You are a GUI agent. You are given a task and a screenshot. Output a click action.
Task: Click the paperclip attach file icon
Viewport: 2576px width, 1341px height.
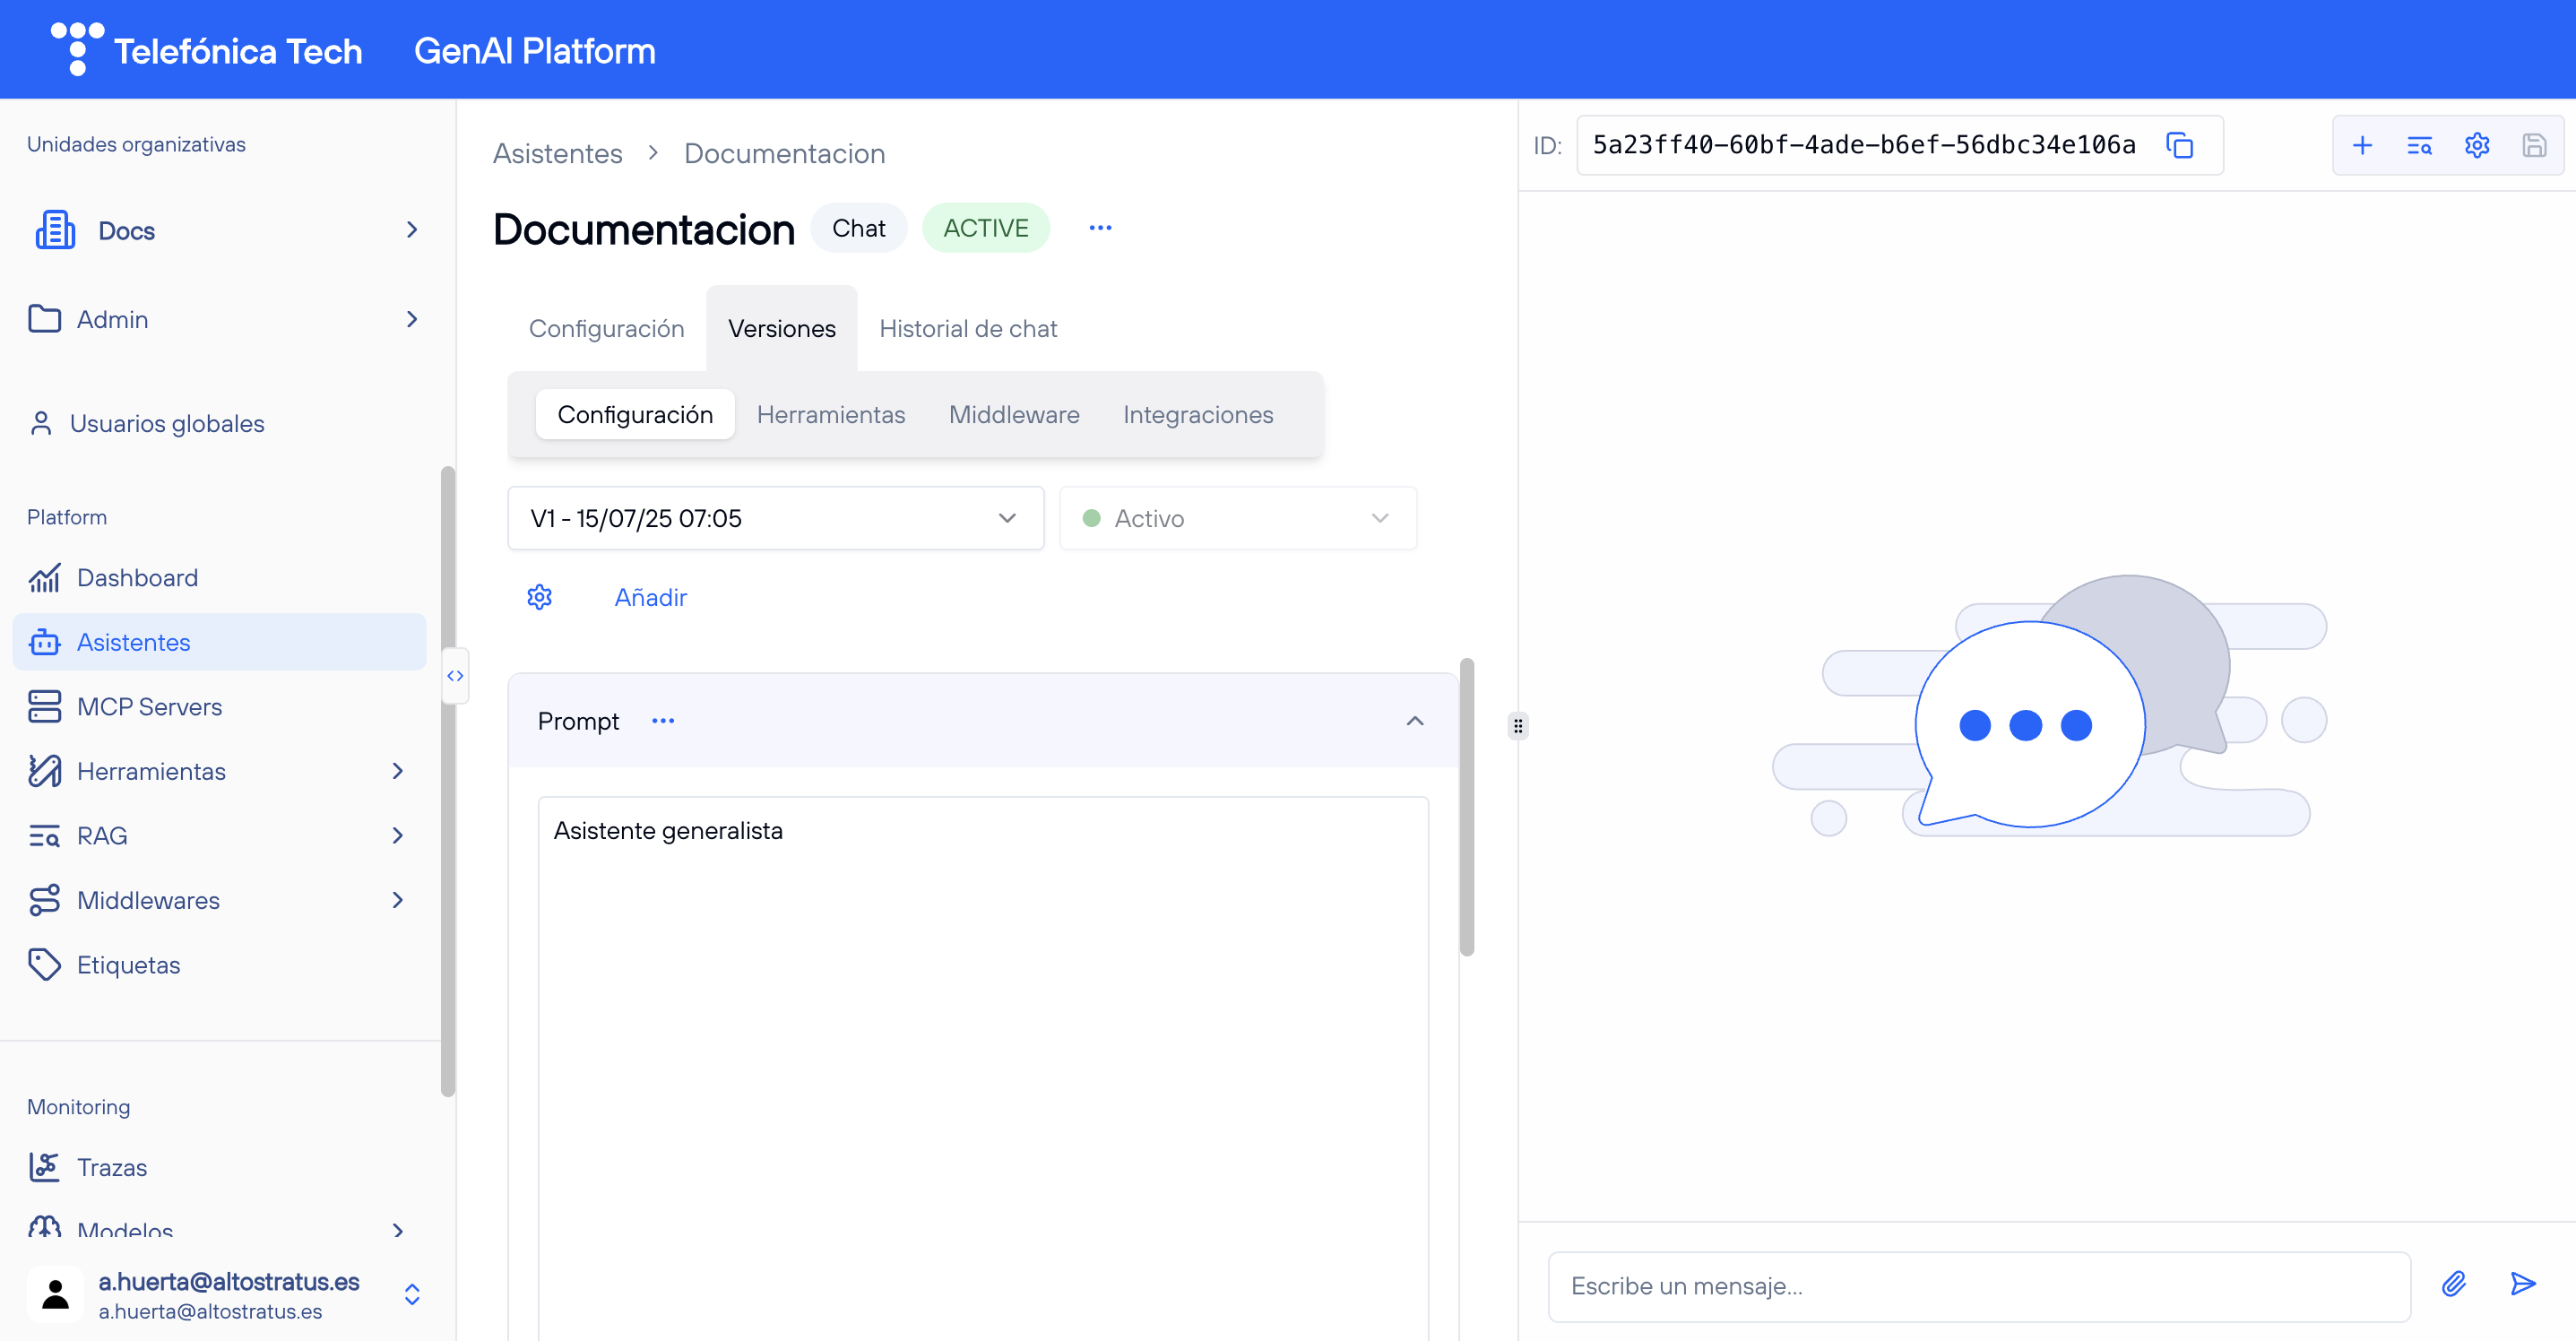click(x=2454, y=1284)
